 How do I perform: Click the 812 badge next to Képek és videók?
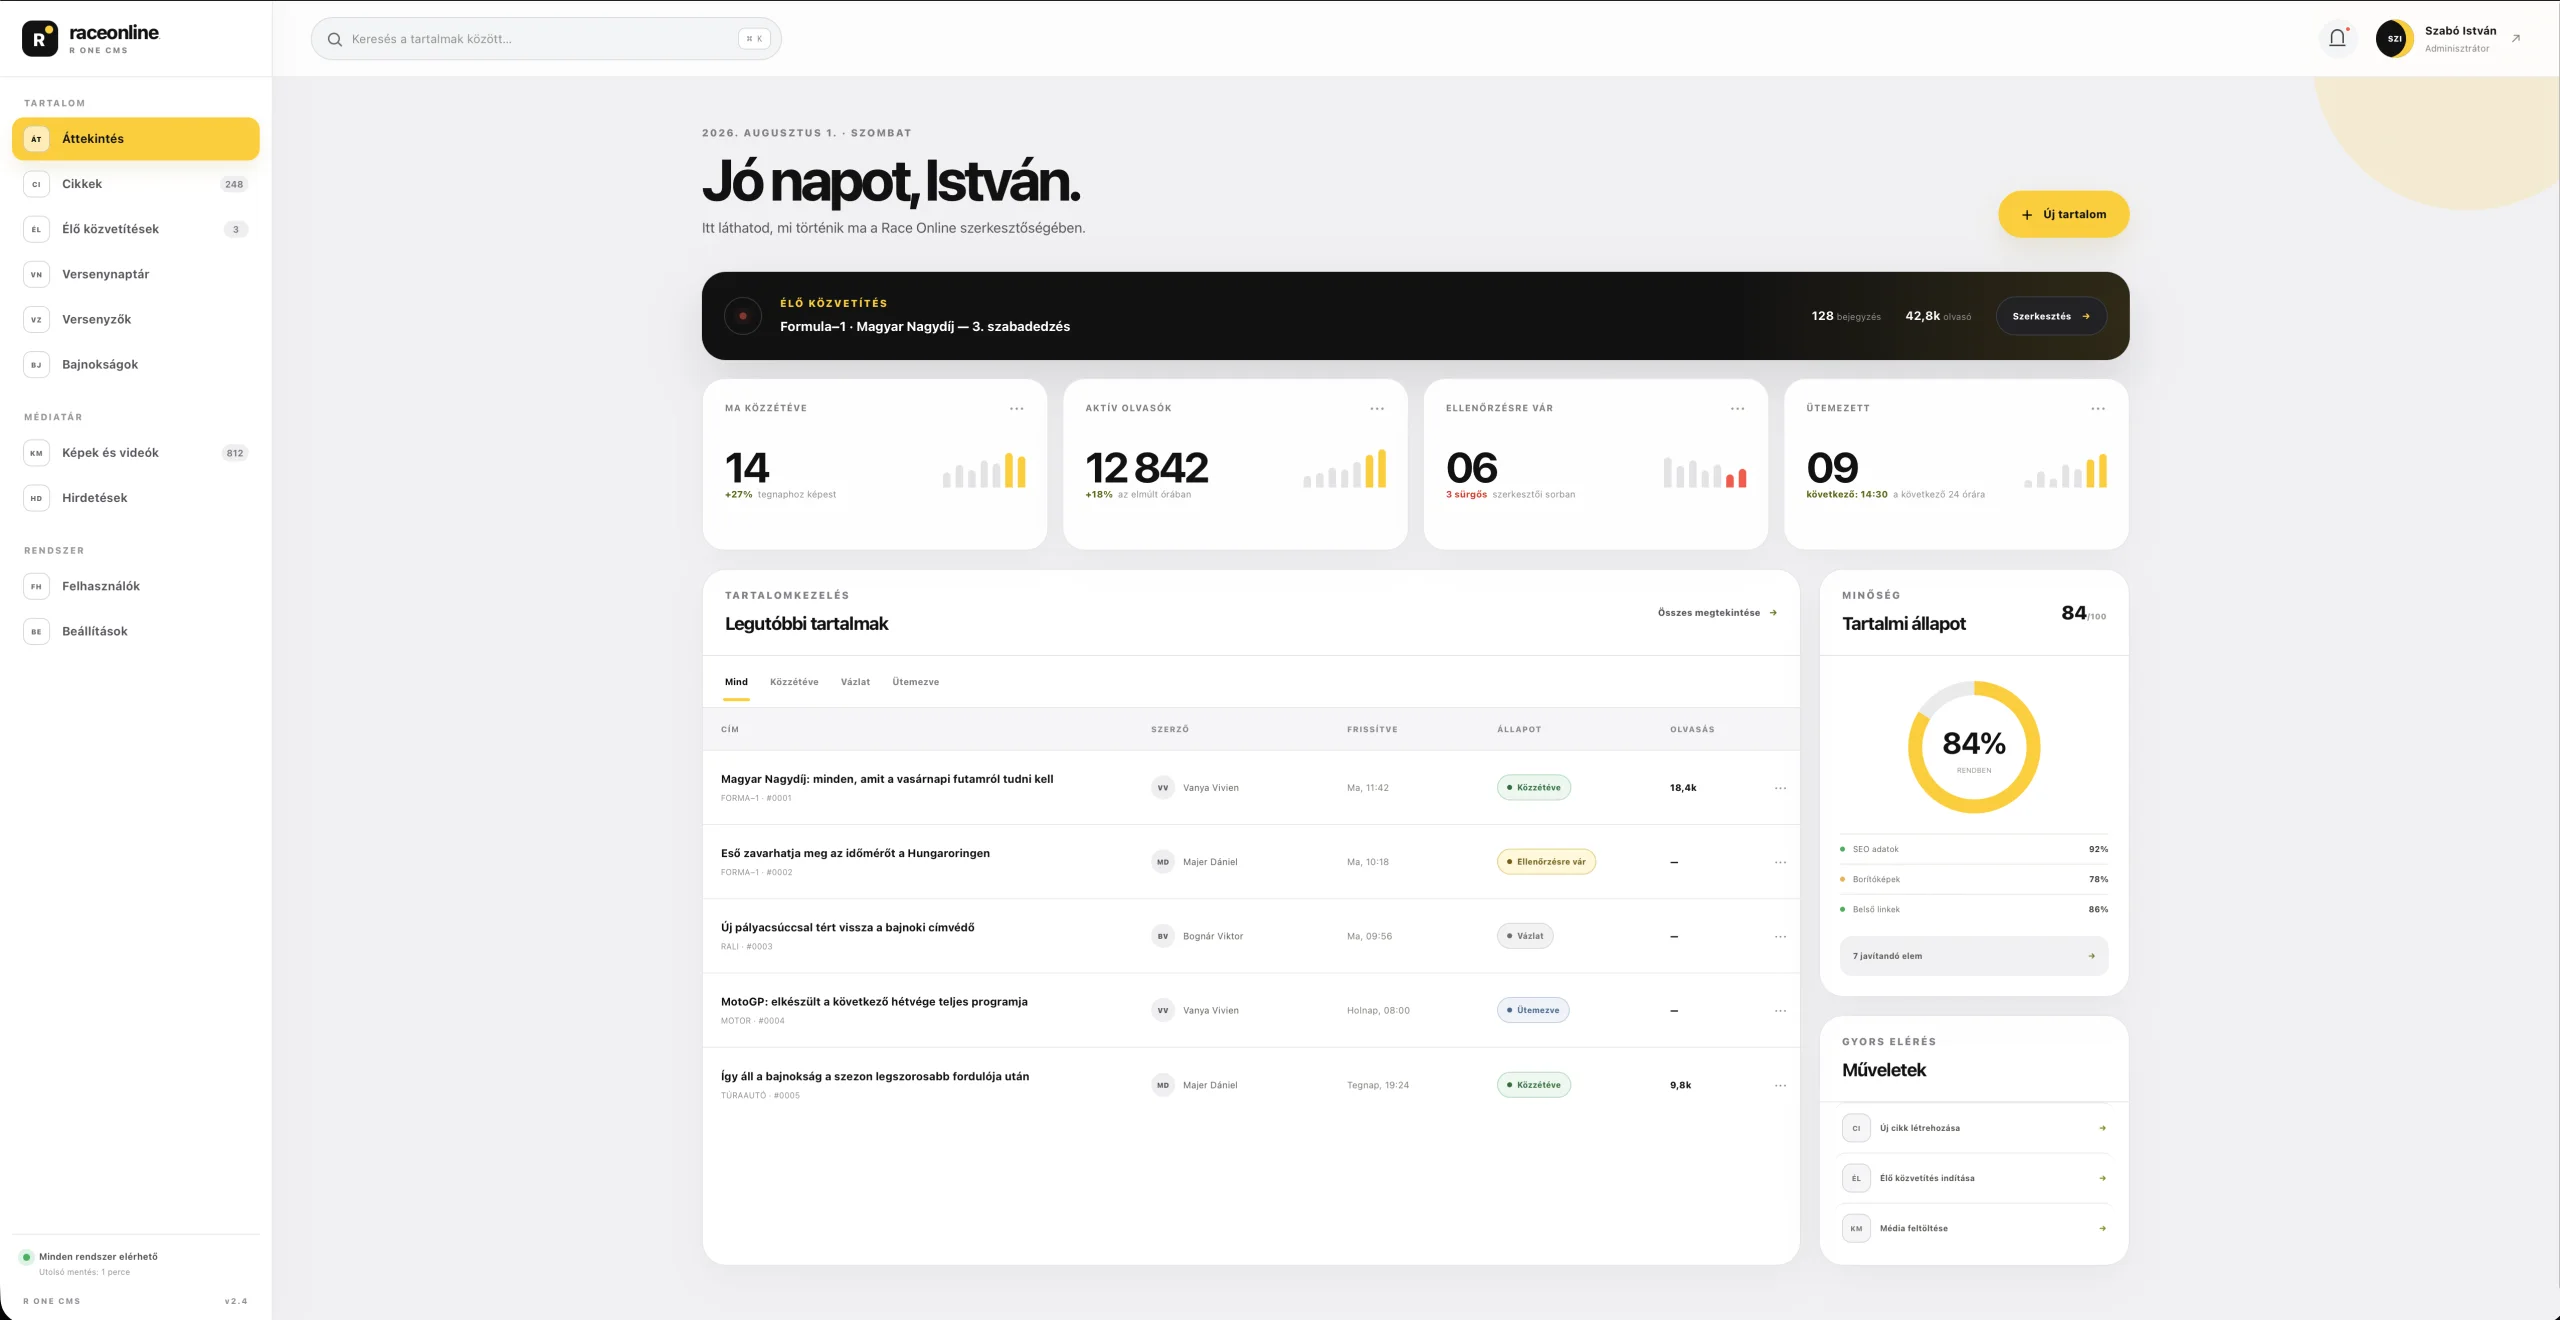tap(235, 453)
